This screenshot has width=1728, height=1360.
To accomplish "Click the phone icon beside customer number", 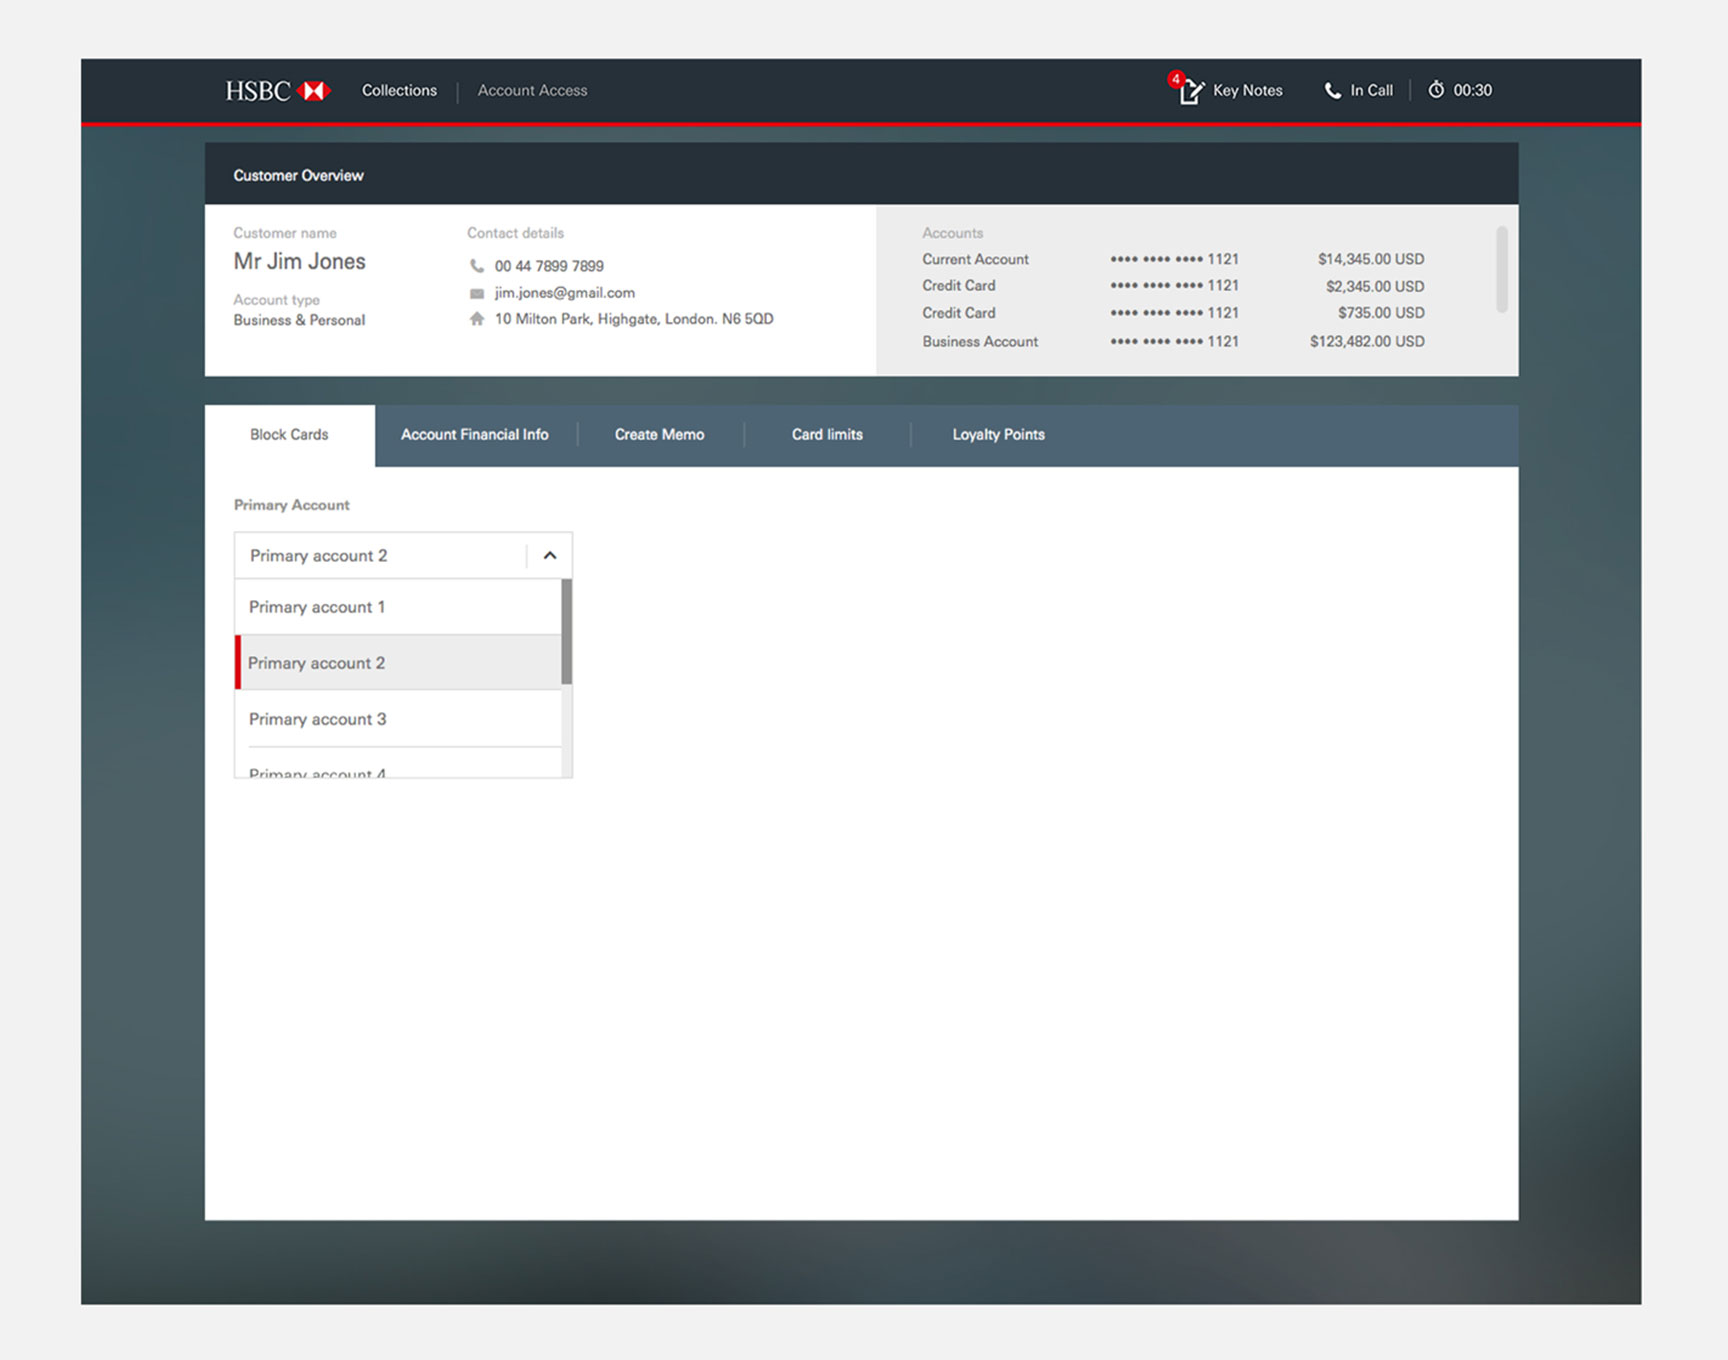I will coord(477,266).
